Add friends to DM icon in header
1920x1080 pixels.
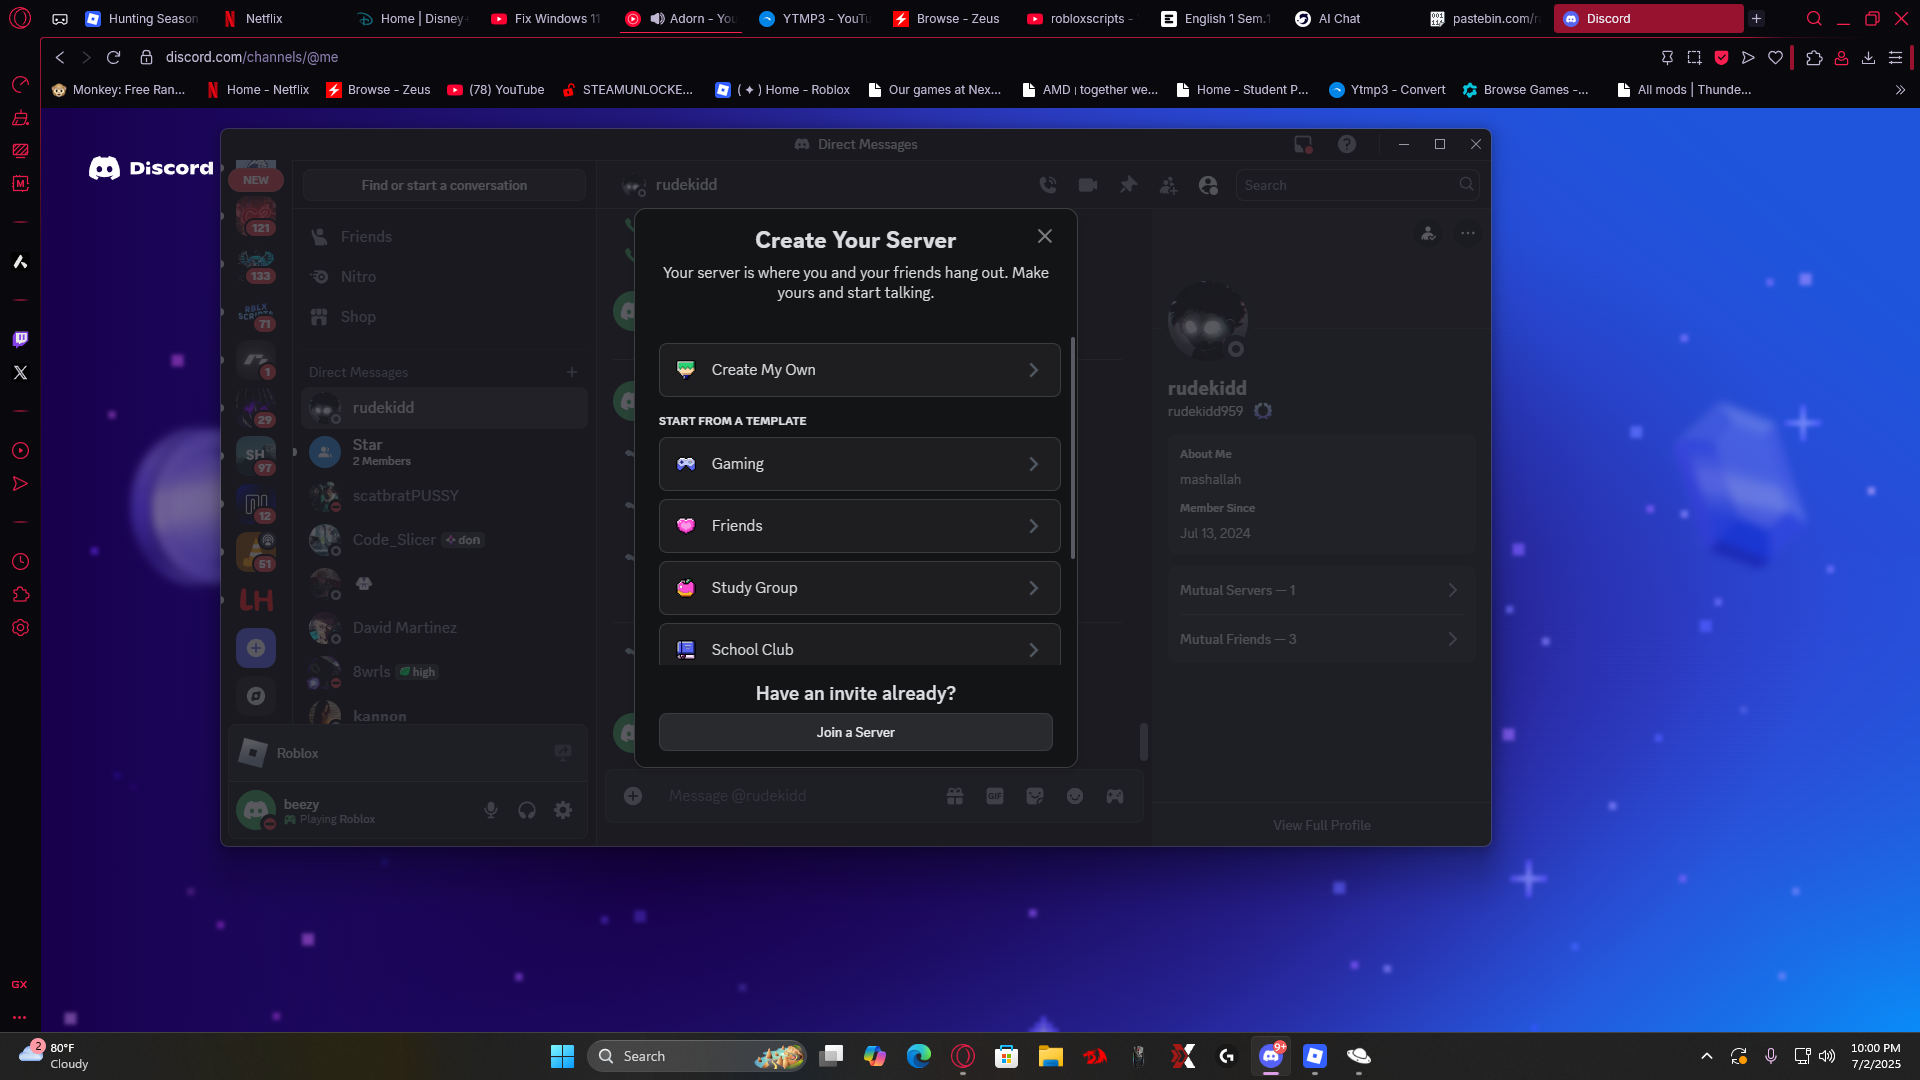(x=1168, y=185)
